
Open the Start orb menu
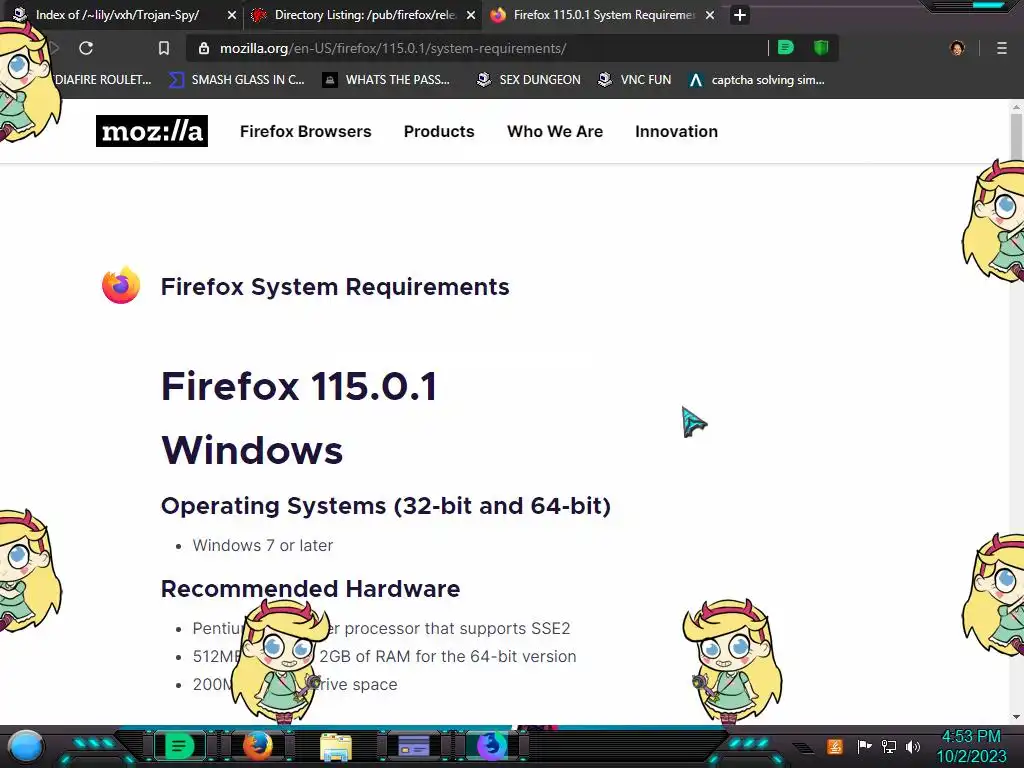[26, 746]
